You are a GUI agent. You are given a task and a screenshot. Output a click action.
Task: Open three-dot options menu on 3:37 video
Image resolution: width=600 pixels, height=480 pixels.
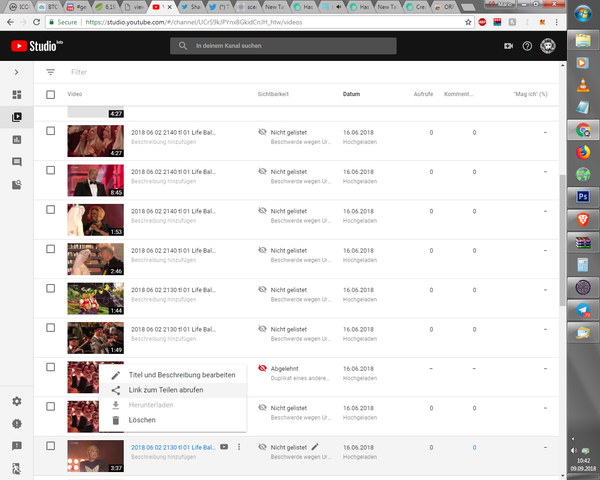[239, 447]
